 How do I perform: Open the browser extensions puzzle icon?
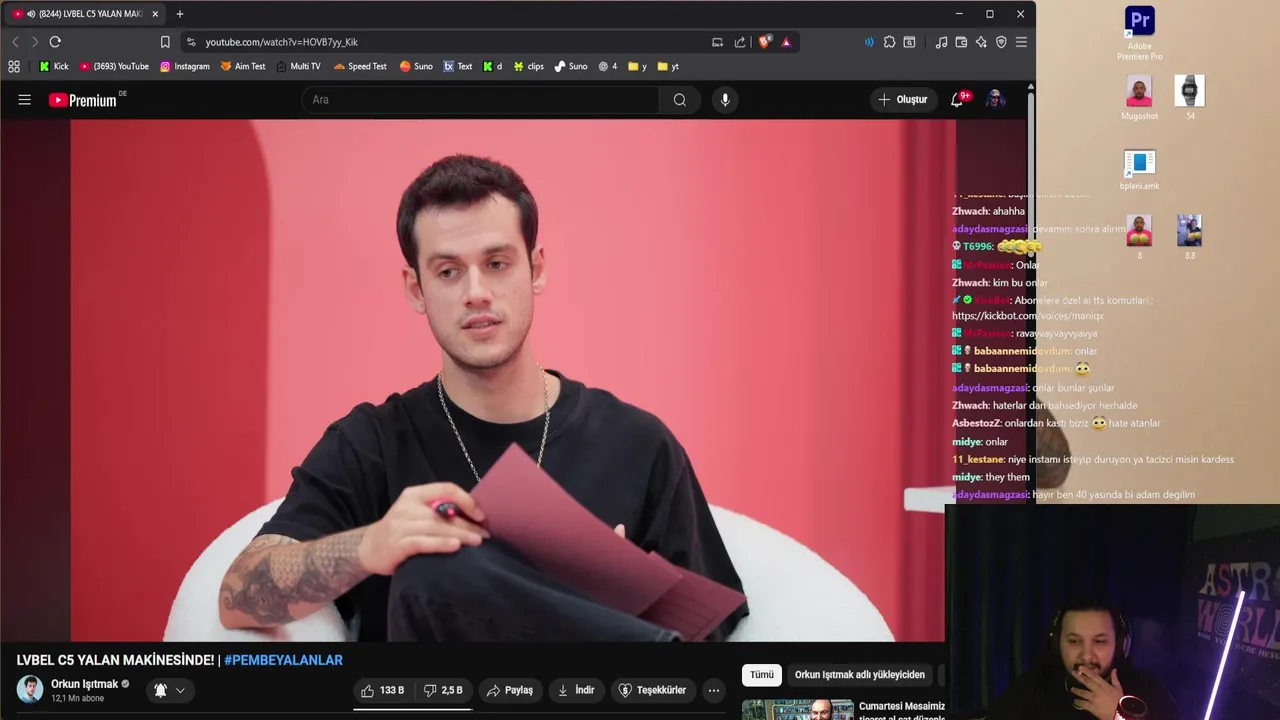[889, 42]
